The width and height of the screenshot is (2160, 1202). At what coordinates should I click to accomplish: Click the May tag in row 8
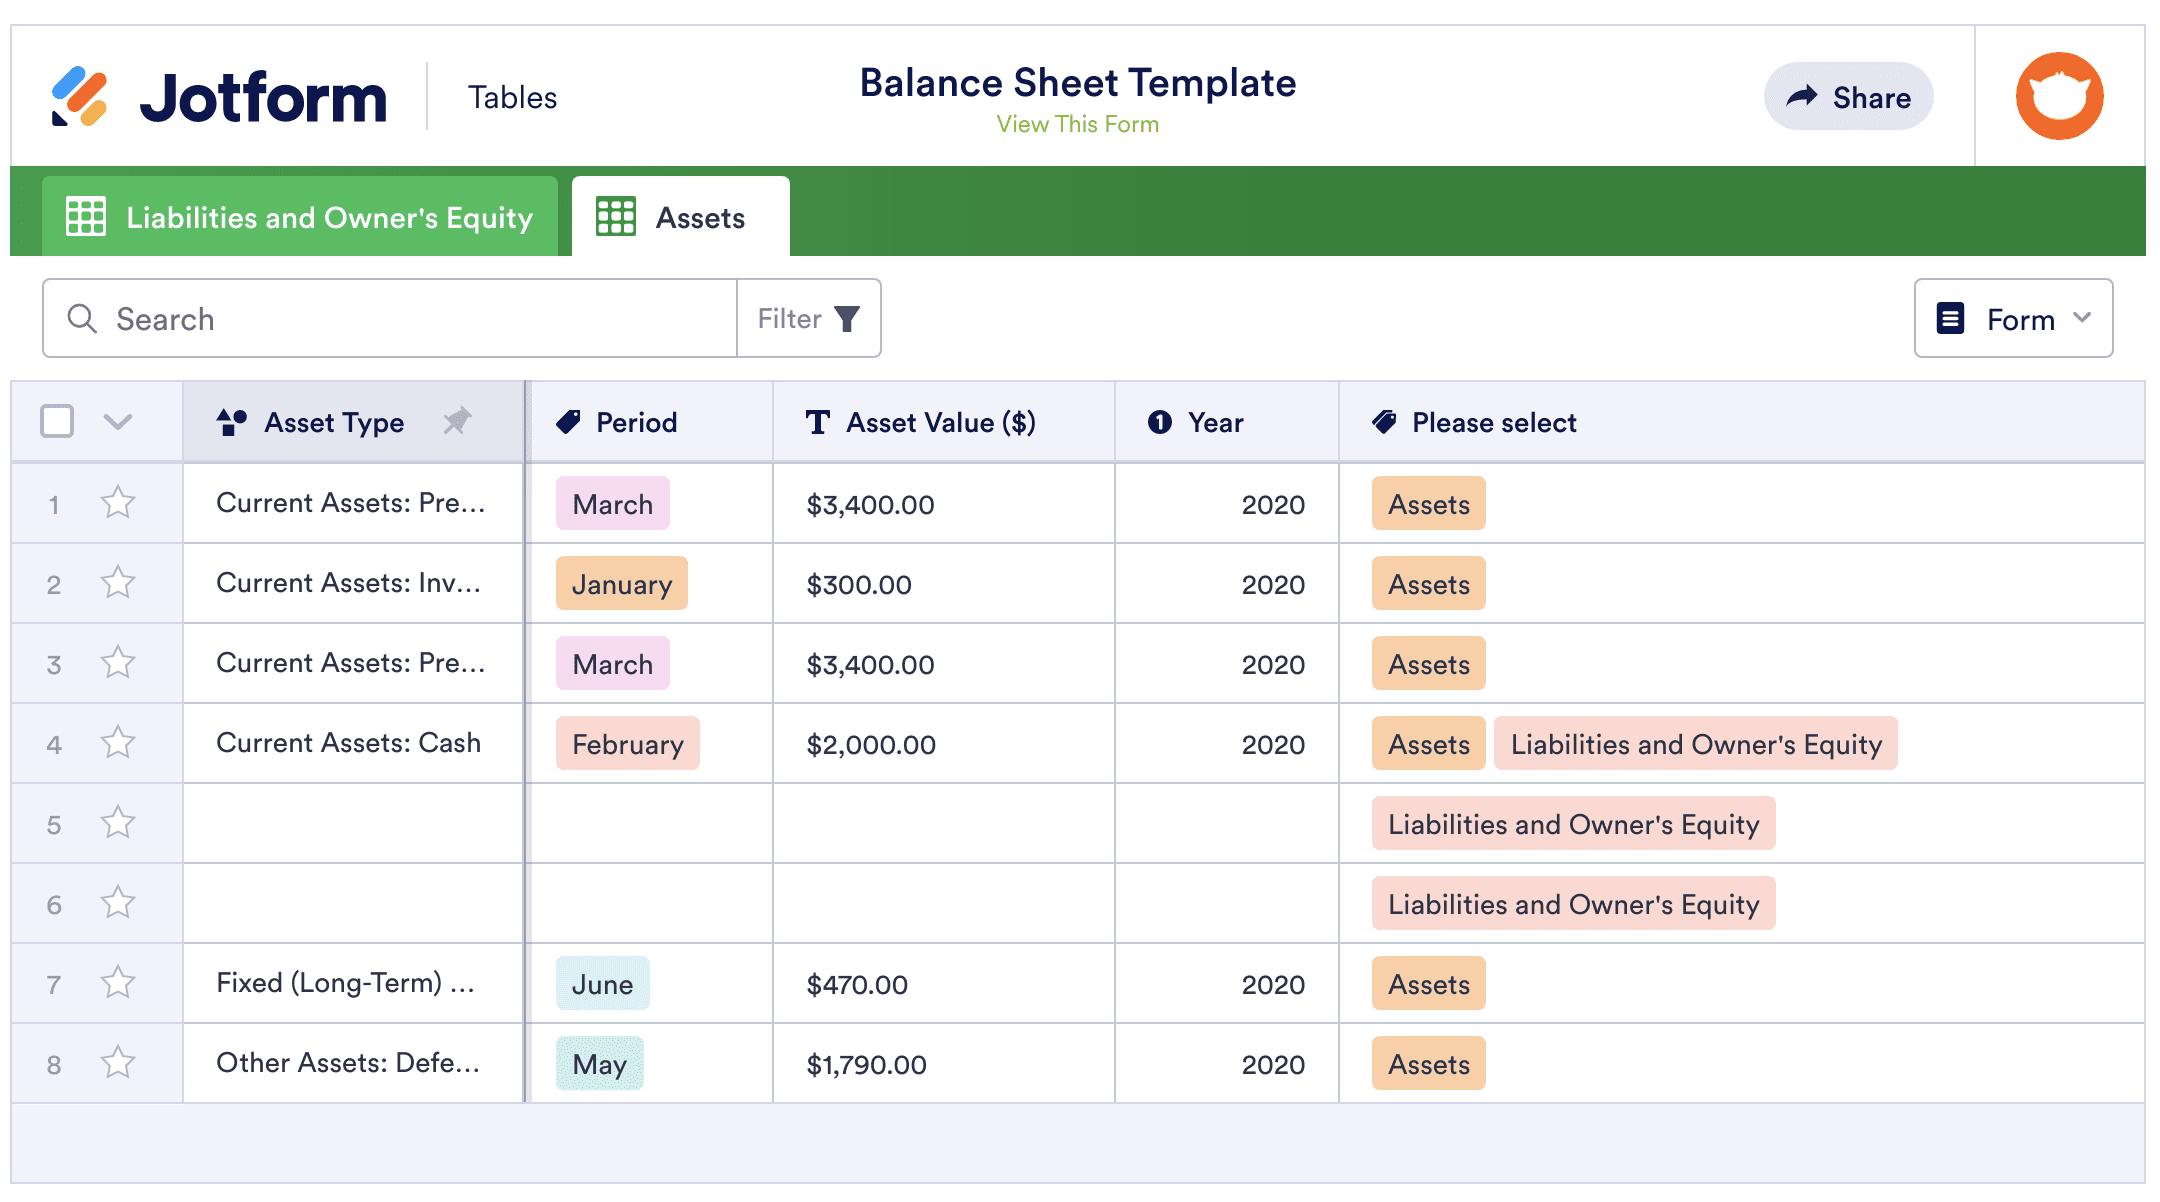coord(599,1063)
